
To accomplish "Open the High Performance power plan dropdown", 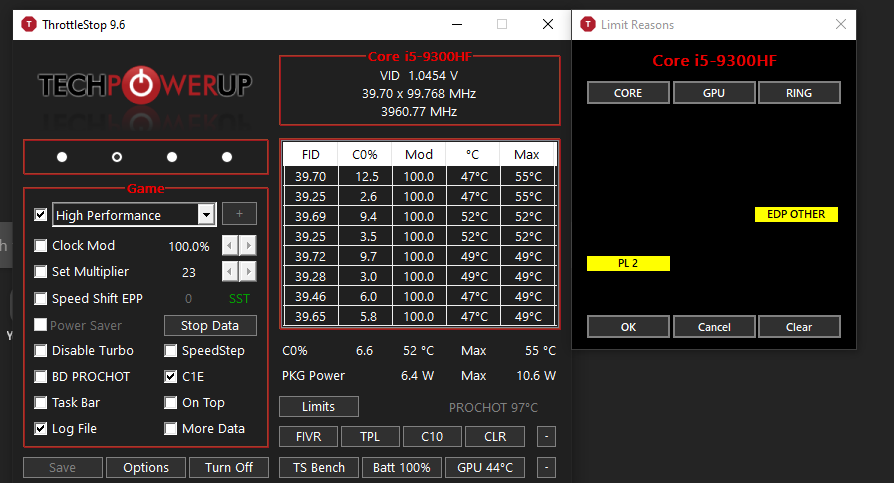I will [206, 215].
